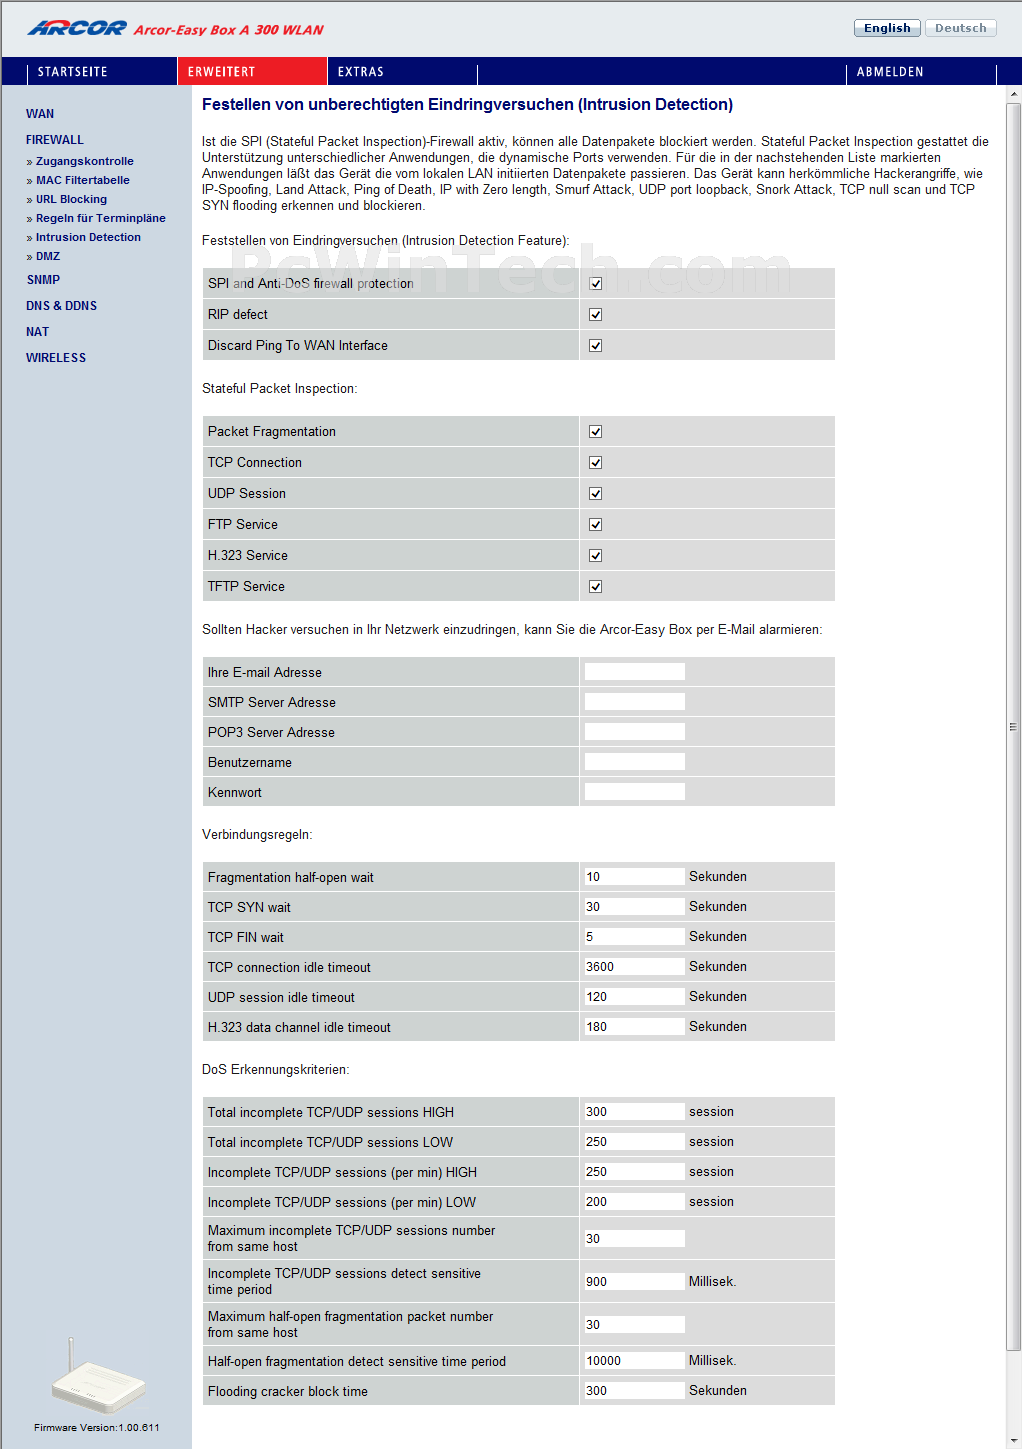Open the DMZ sidebar link
1022x1449 pixels.
click(x=48, y=256)
